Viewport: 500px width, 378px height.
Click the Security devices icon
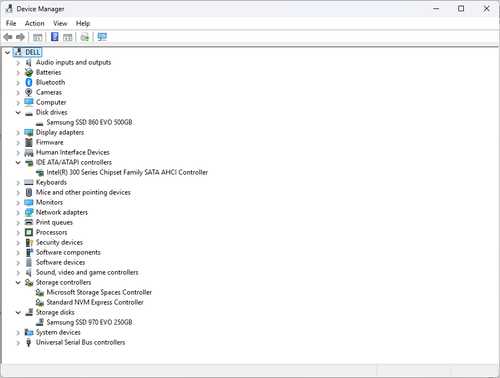click(29, 242)
